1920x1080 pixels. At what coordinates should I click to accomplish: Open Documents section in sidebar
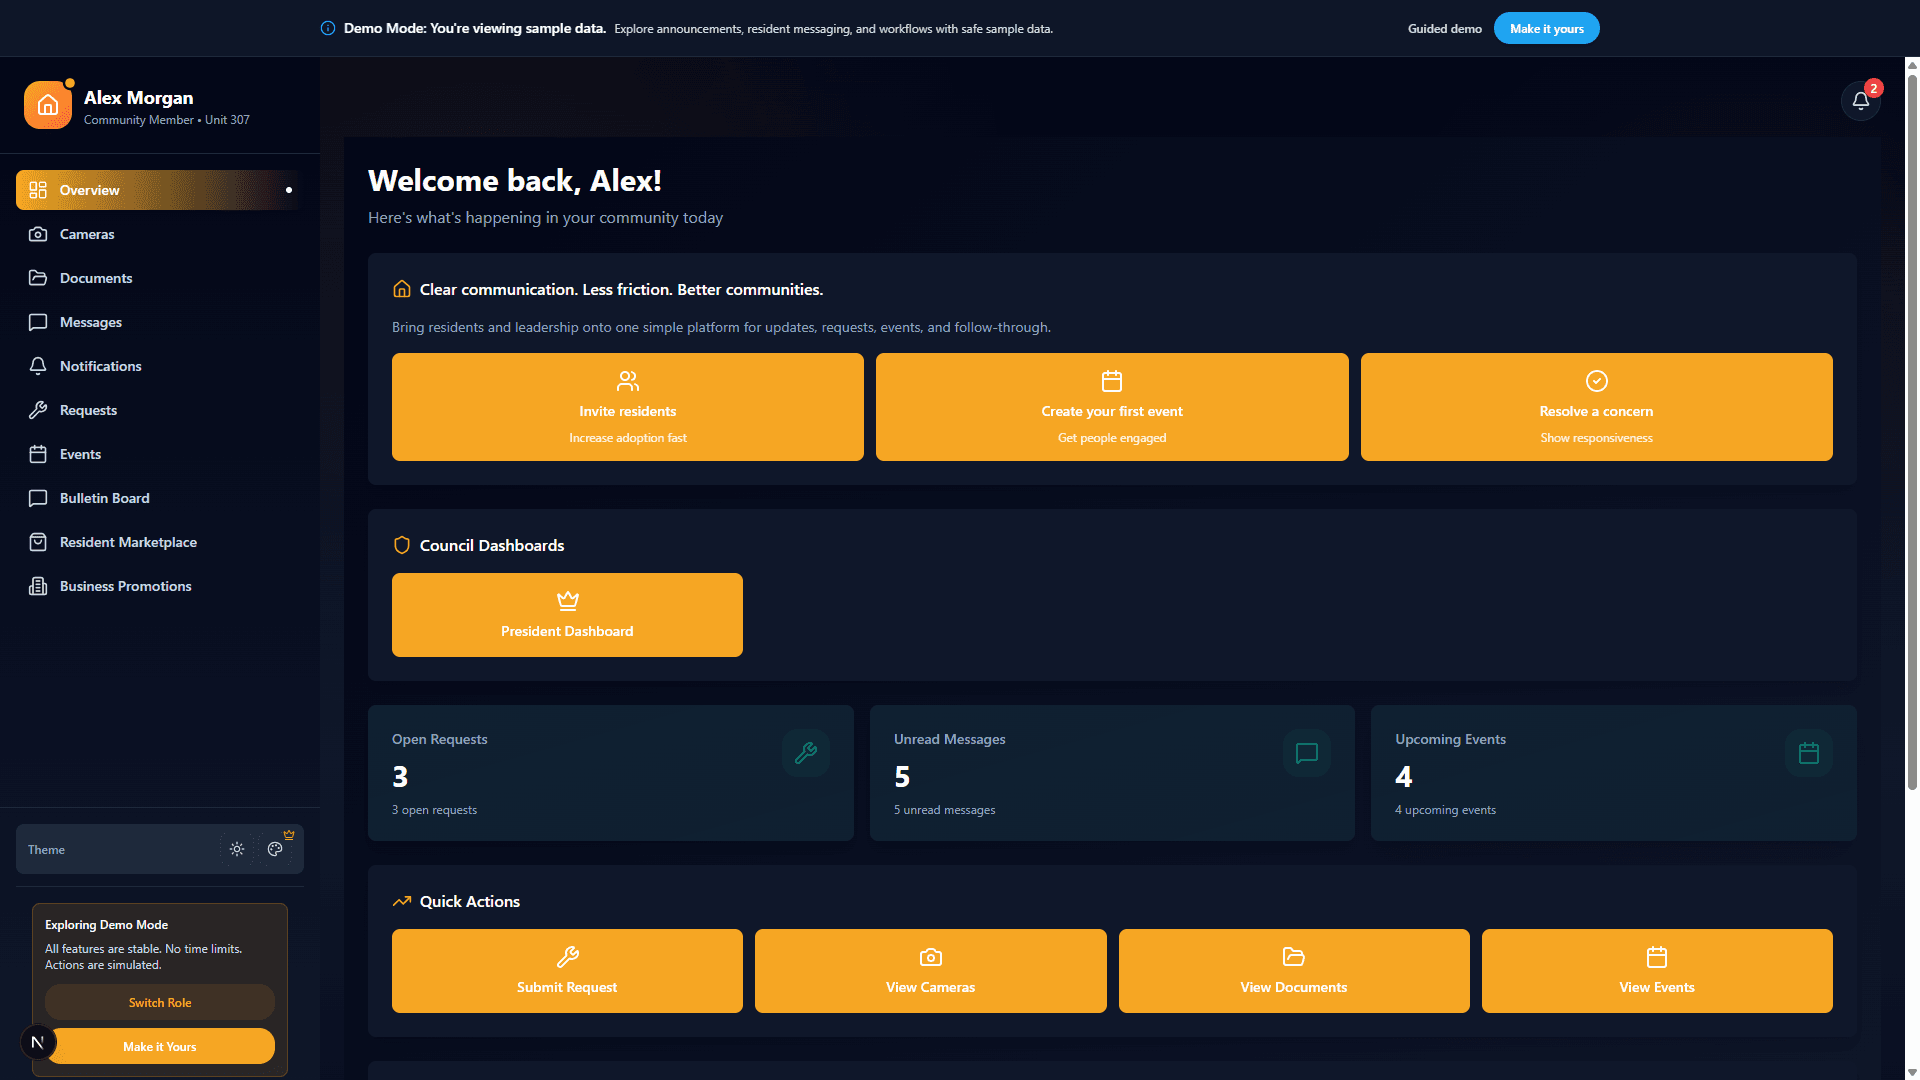(x=158, y=278)
